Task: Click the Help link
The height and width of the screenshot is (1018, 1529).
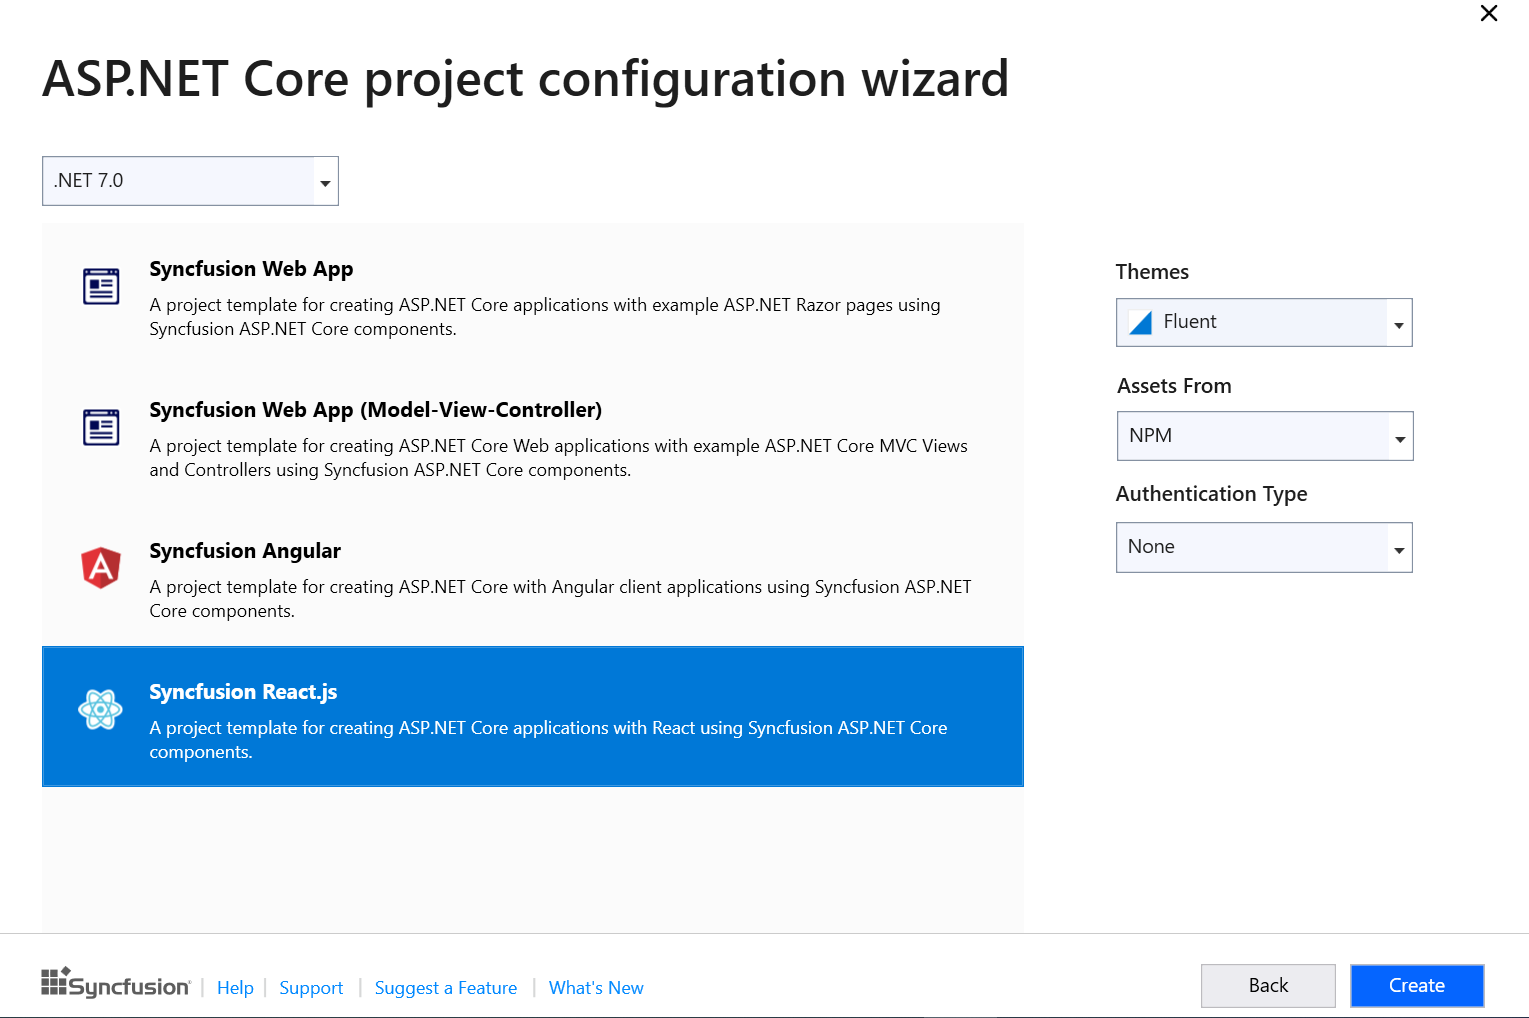Action: point(235,988)
